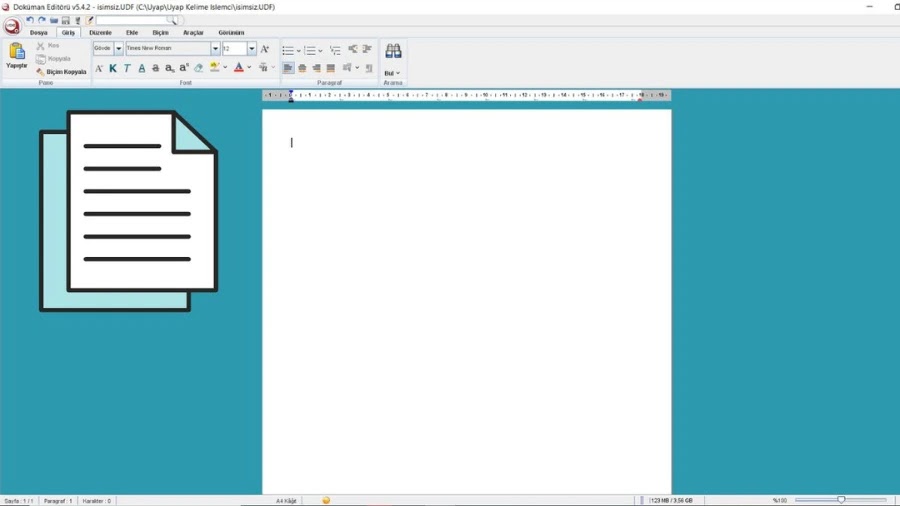Viewport: 900px width, 506px height.
Task: Open Find with the binoculars icon
Action: [x=393, y=51]
